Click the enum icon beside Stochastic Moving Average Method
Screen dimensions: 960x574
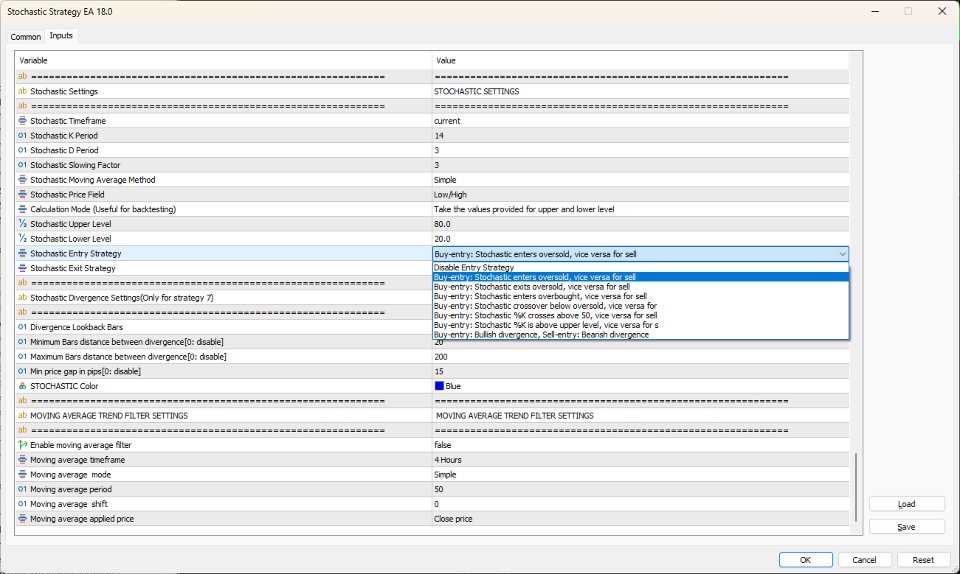click(x=23, y=179)
